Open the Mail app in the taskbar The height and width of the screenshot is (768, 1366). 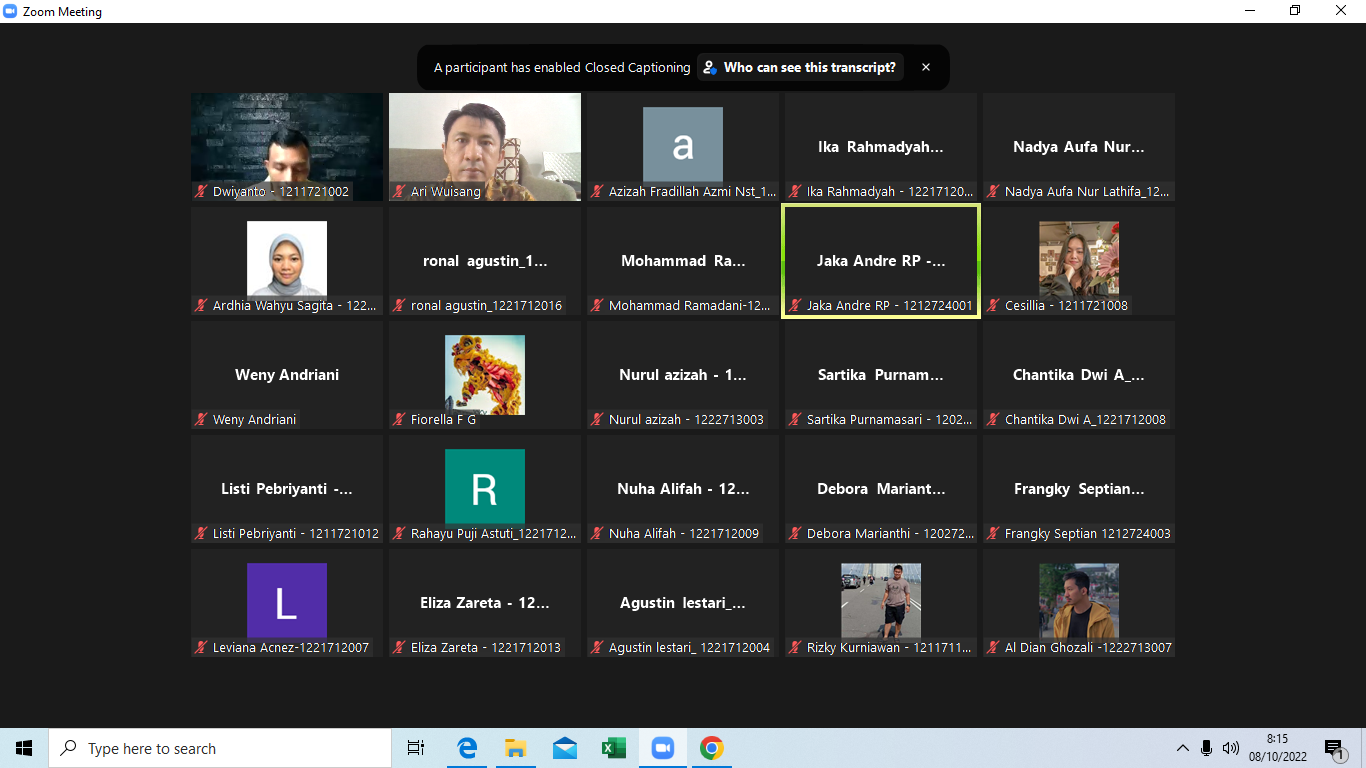(564, 748)
